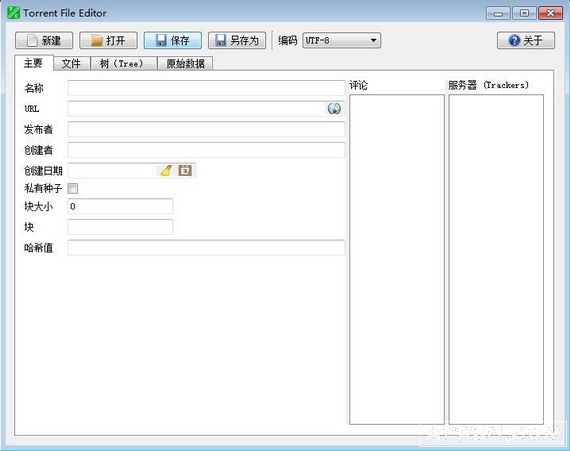
Task: Click the 块 input field
Action: (x=120, y=227)
